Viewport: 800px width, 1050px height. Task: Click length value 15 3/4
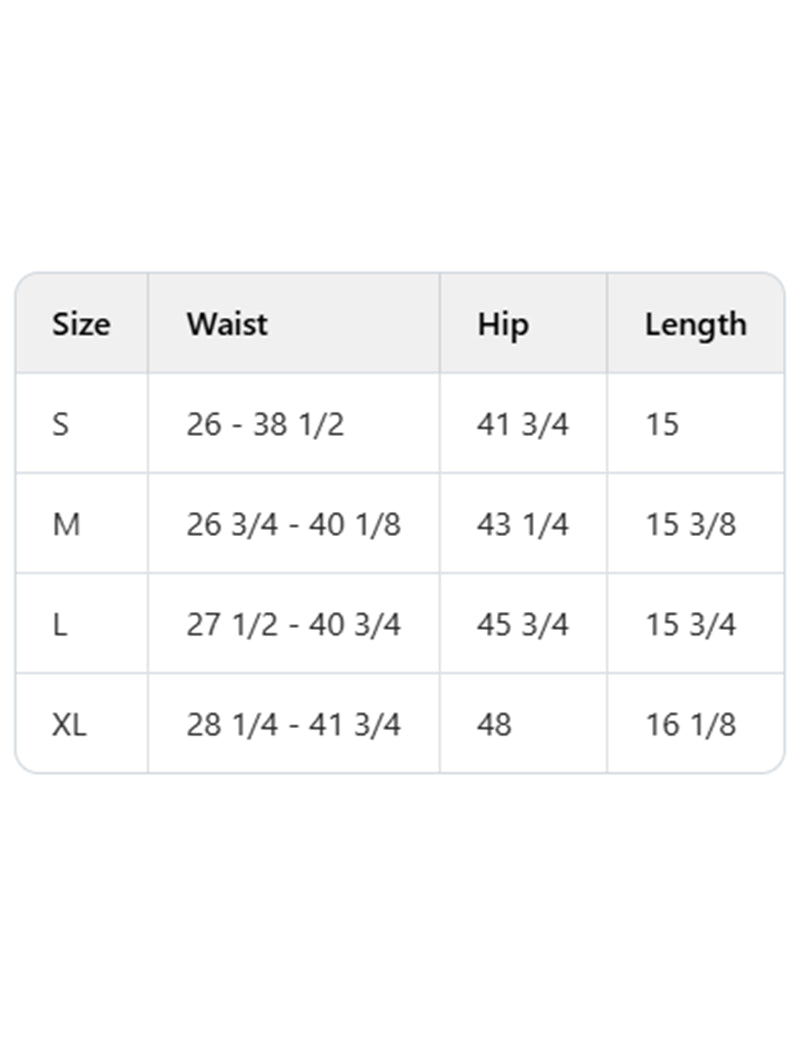point(691,624)
